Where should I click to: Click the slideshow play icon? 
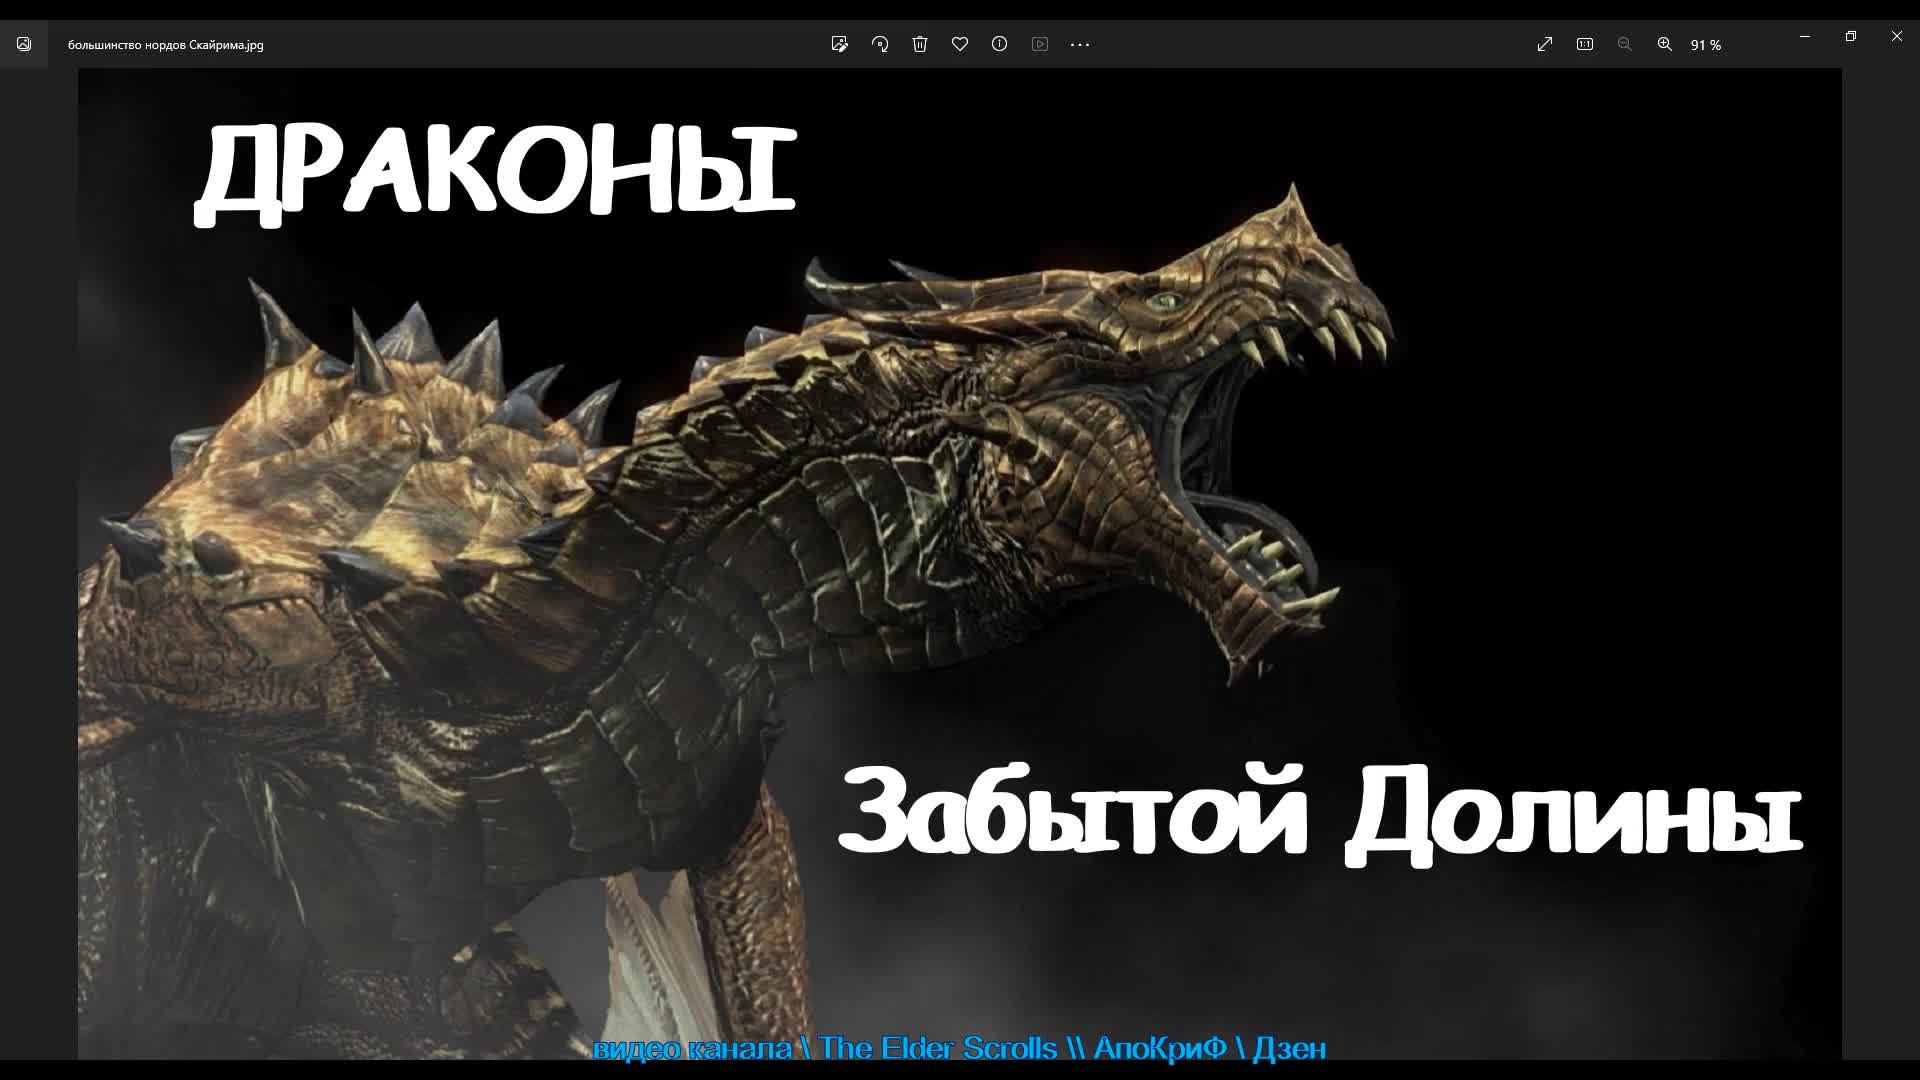point(1040,44)
